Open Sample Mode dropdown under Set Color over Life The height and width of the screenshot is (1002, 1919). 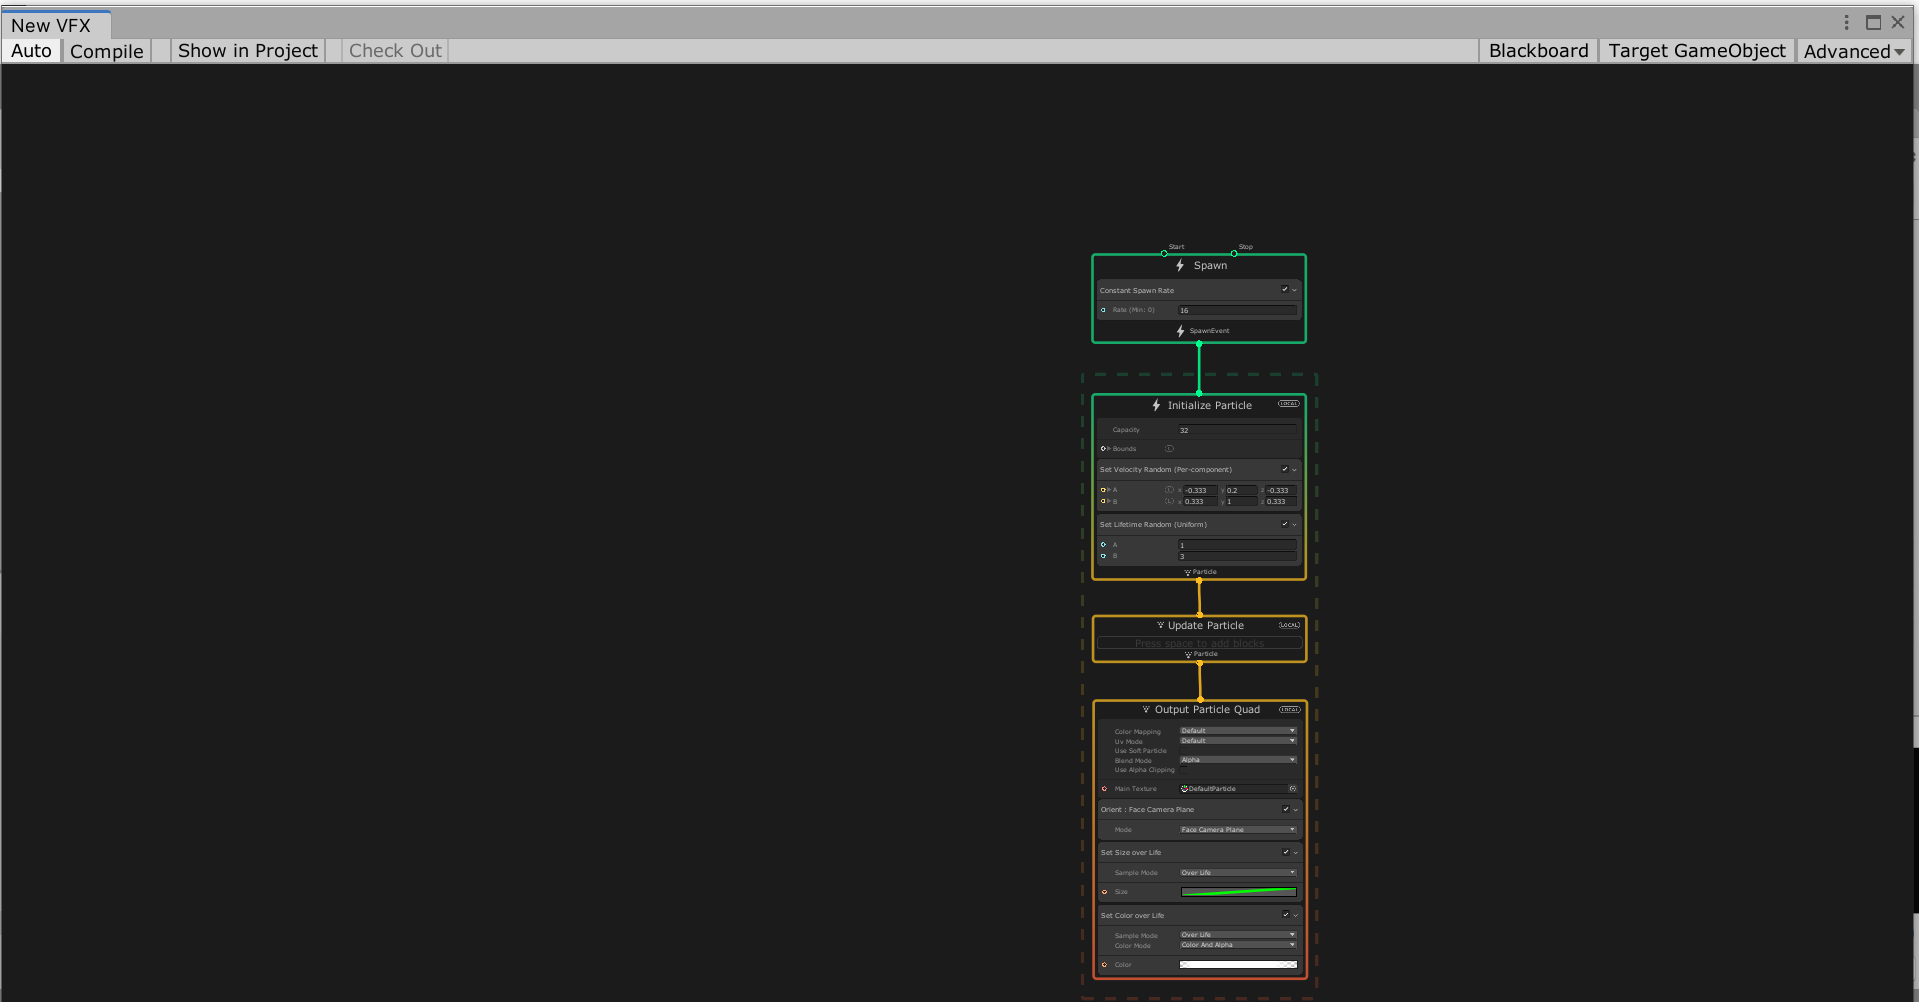click(1238, 935)
